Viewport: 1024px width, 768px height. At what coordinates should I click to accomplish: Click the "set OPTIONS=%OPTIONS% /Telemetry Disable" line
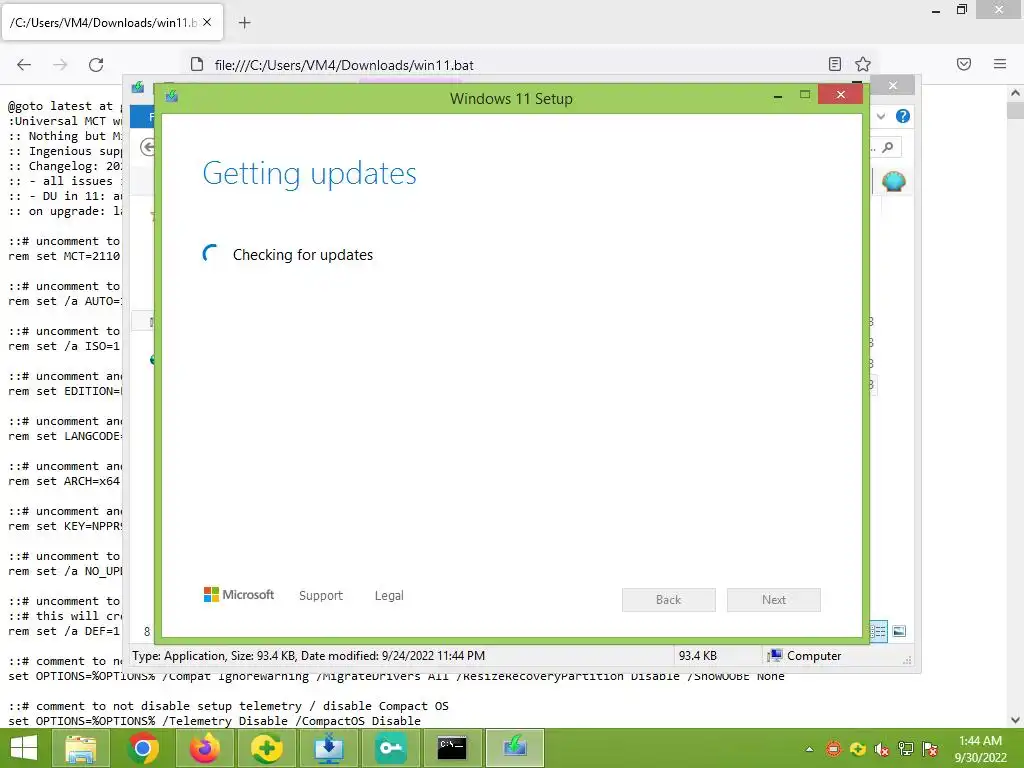[x=214, y=721]
